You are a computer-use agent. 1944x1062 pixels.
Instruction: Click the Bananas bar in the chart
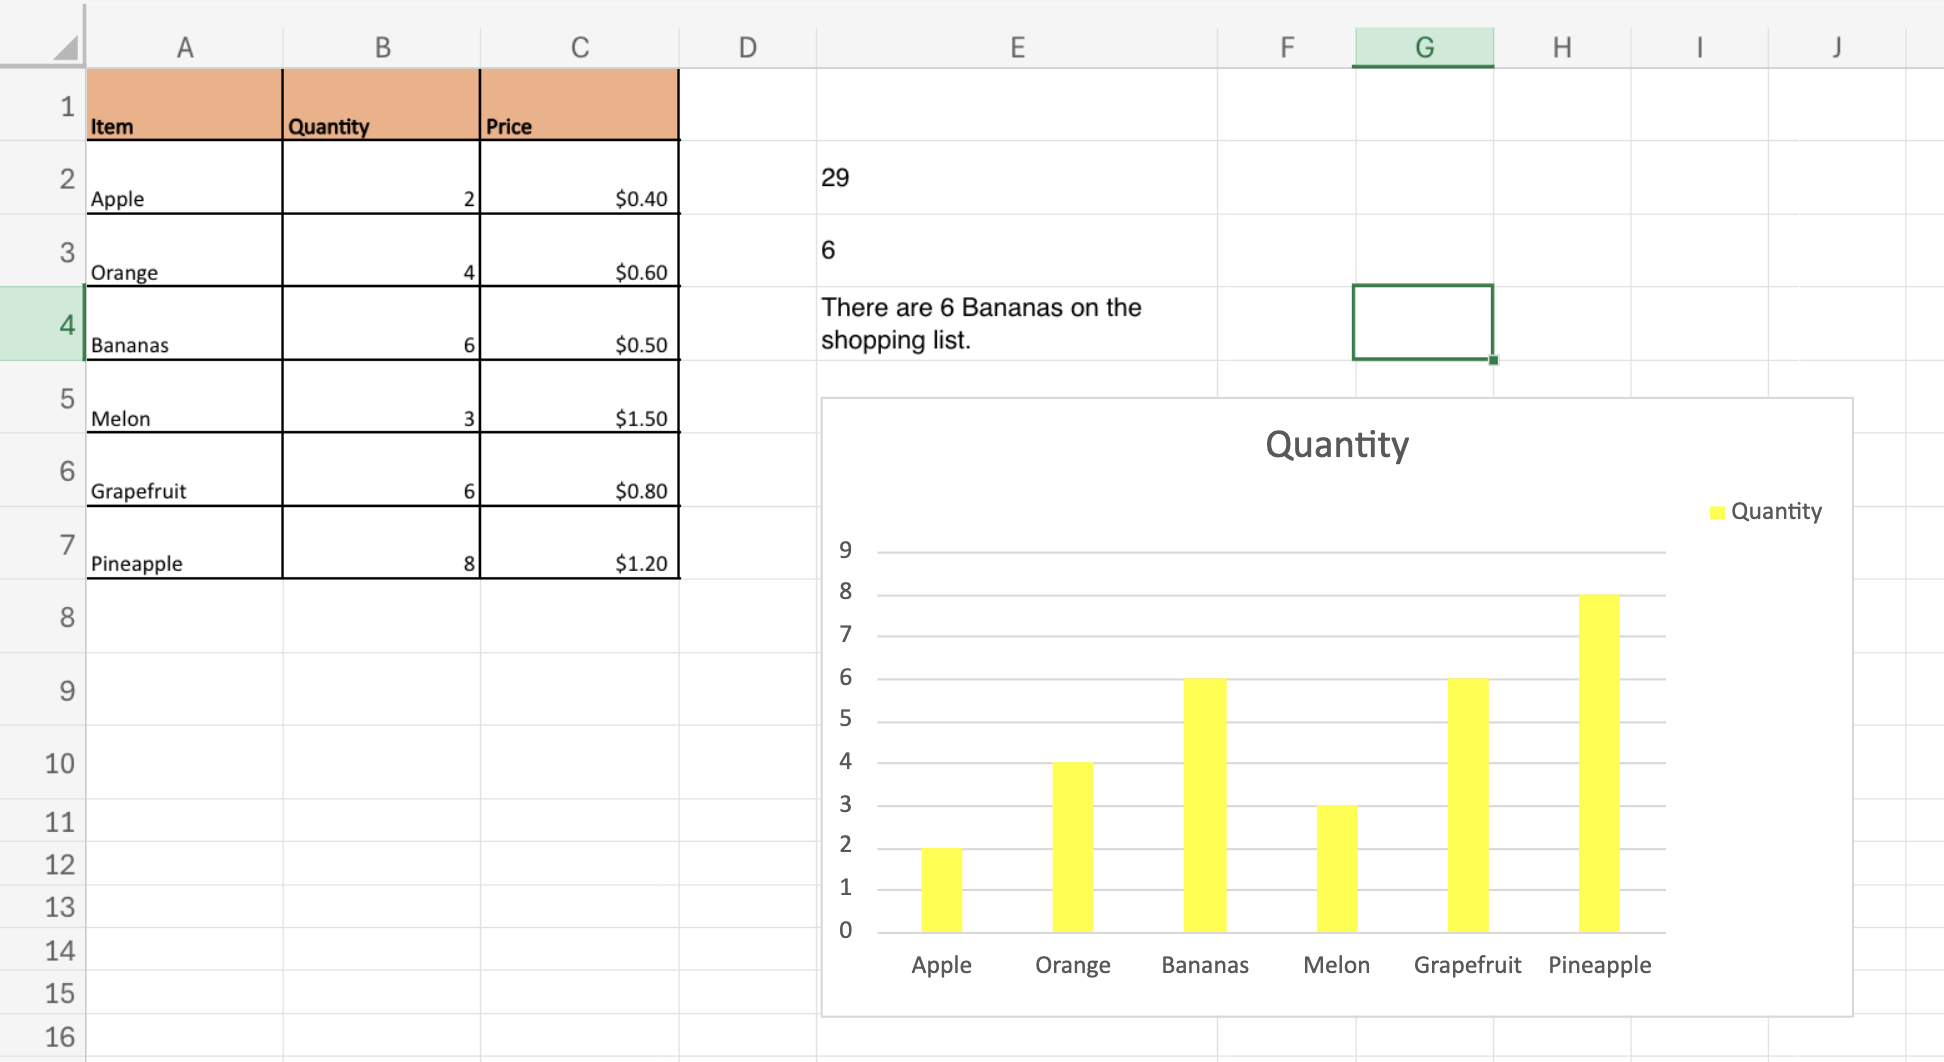(1205, 805)
